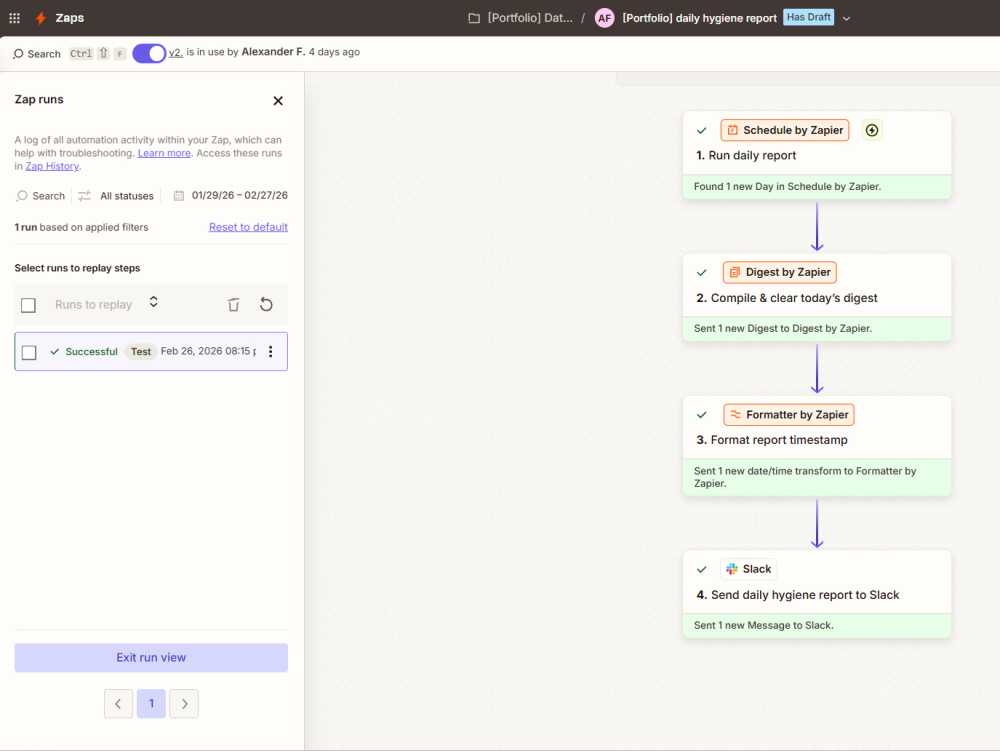Image resolution: width=1000 pixels, height=751 pixels.
Task: Click the Schedule by Zapier app badge
Action: pyautogui.click(x=785, y=130)
